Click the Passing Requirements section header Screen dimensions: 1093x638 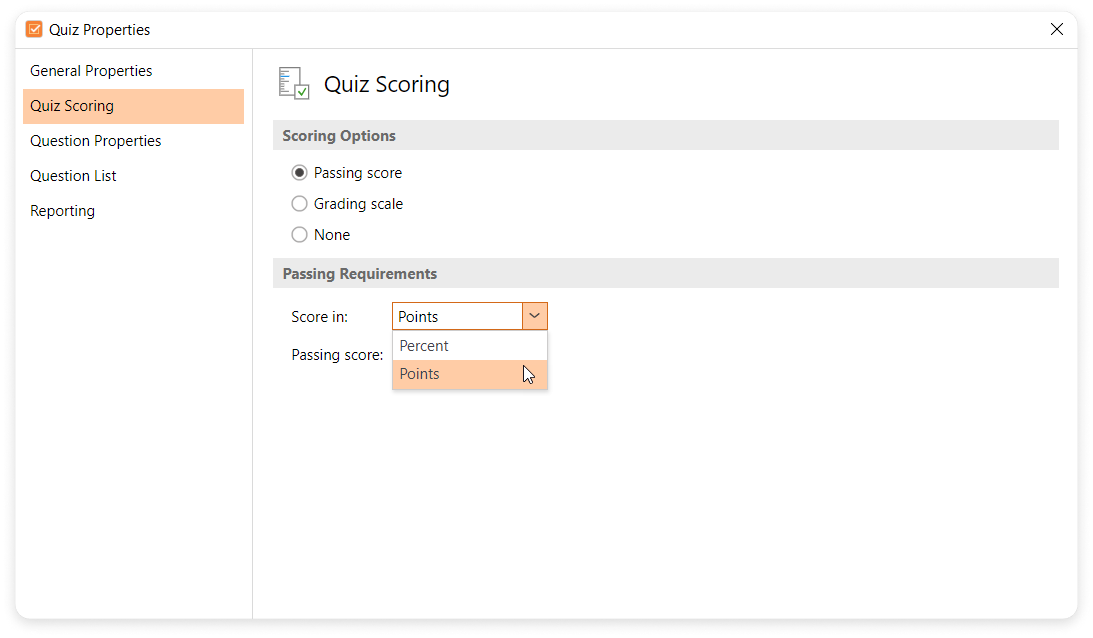[359, 274]
